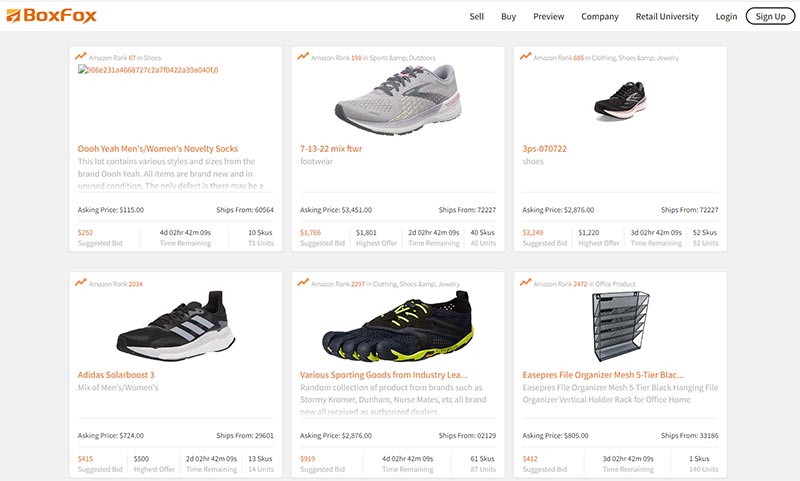800x481 pixels.
Task: Click Amazon Rank 198 in Sports & Outdoors text
Action: point(373,58)
